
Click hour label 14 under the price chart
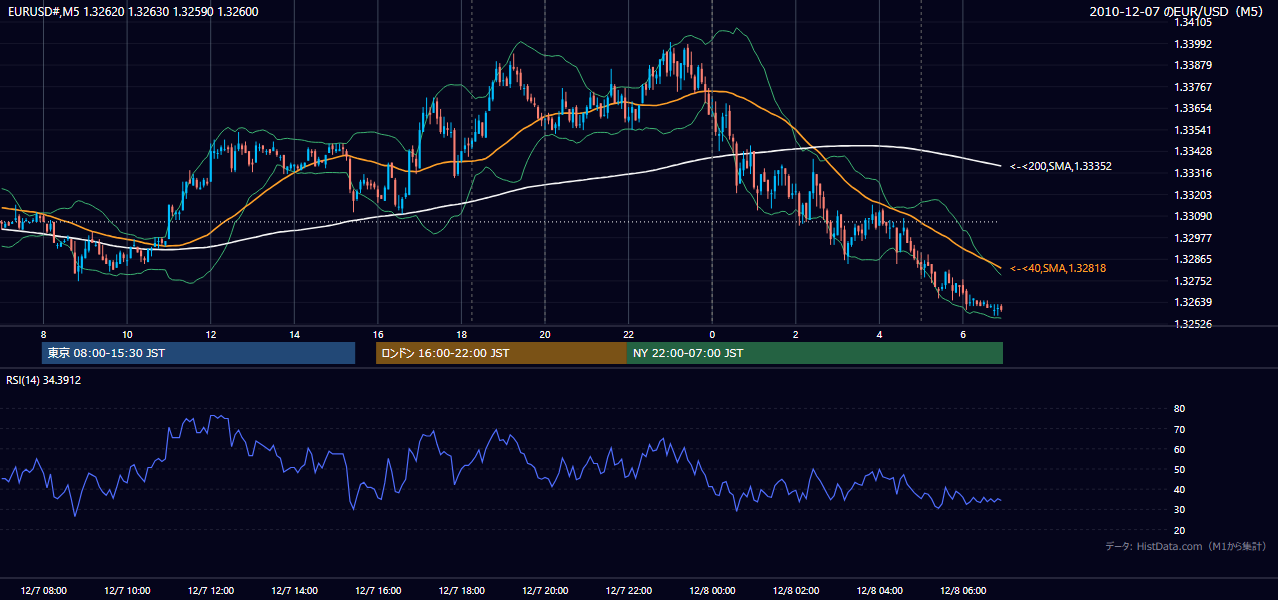click(x=294, y=334)
